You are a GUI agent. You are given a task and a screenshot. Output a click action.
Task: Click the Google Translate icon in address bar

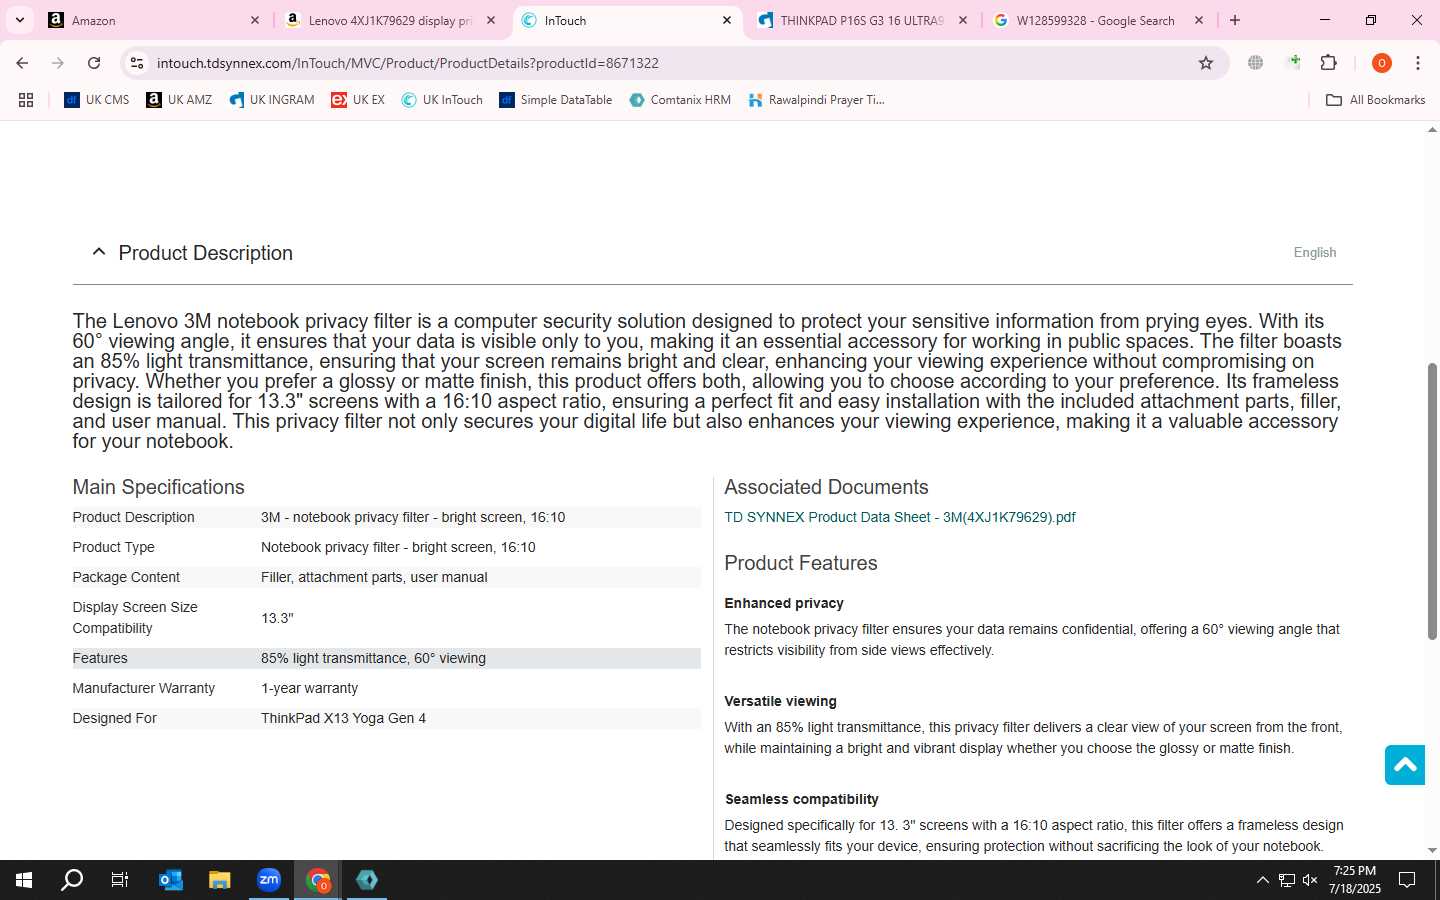click(1255, 63)
